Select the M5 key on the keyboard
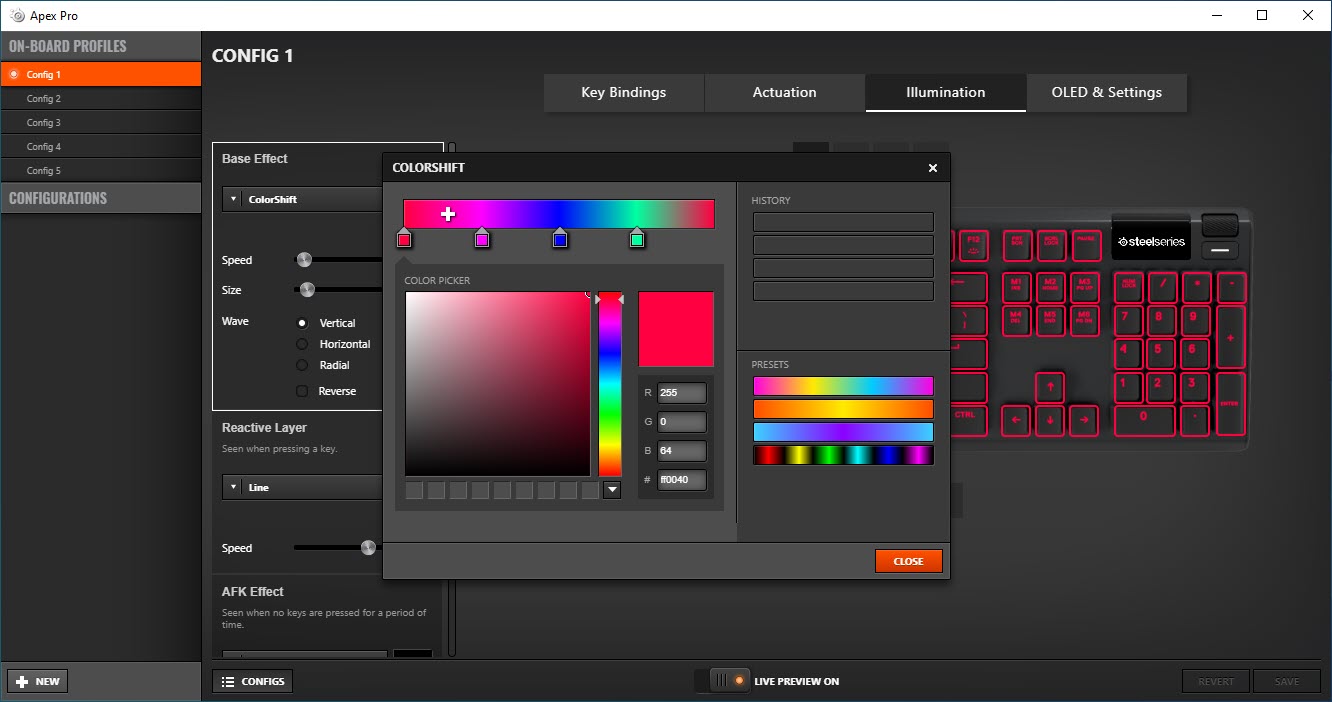Image resolution: width=1332 pixels, height=702 pixels. click(x=1050, y=320)
